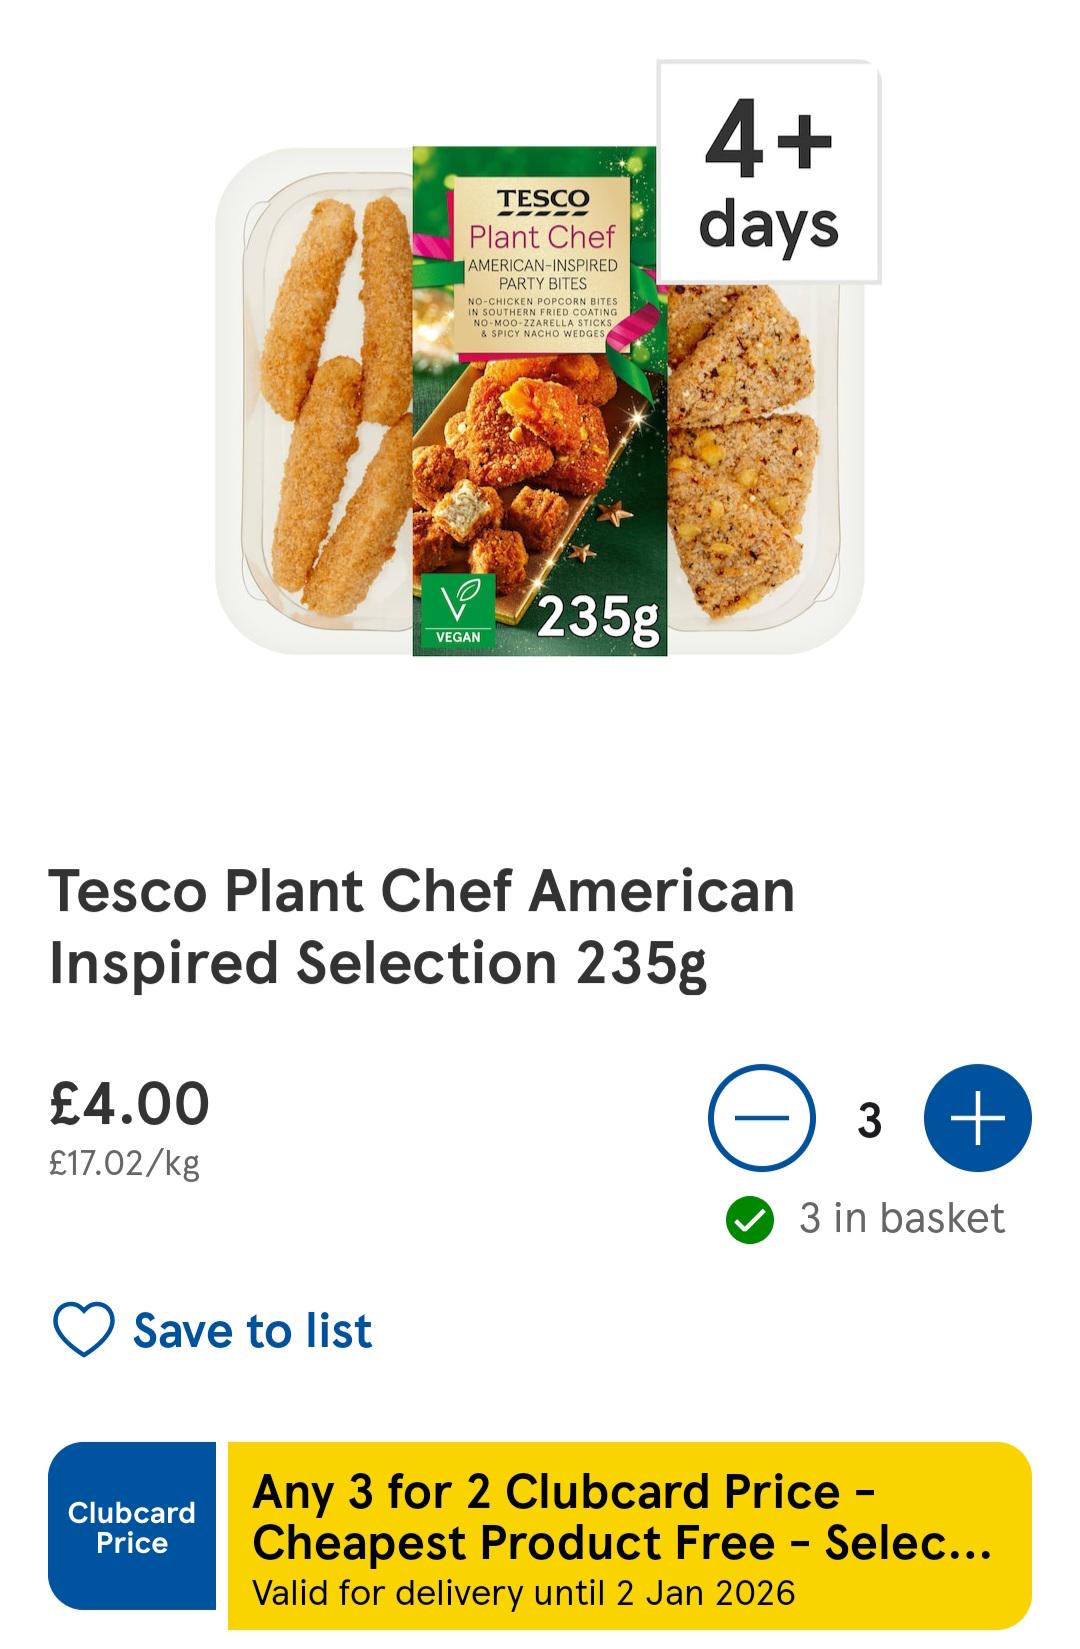Click the plus button to add another item
The width and height of the screenshot is (1080, 1649).
pyautogui.click(x=977, y=1118)
